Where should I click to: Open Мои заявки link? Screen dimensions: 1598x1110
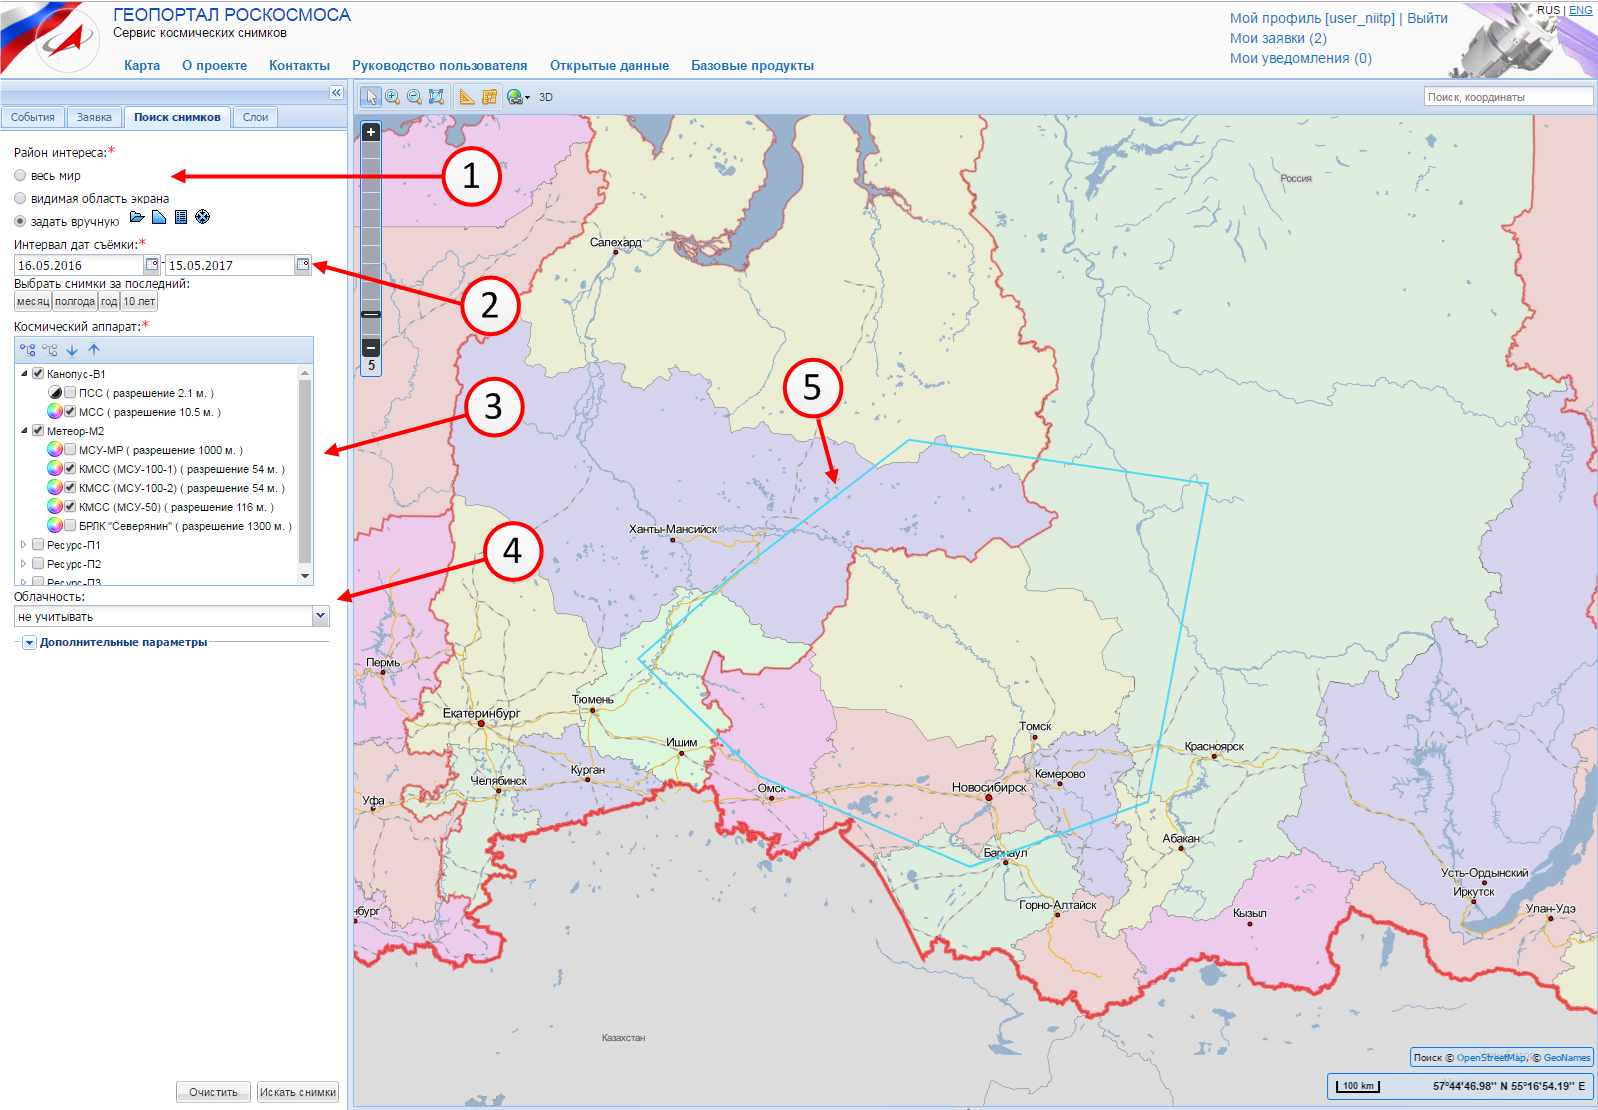(1278, 38)
